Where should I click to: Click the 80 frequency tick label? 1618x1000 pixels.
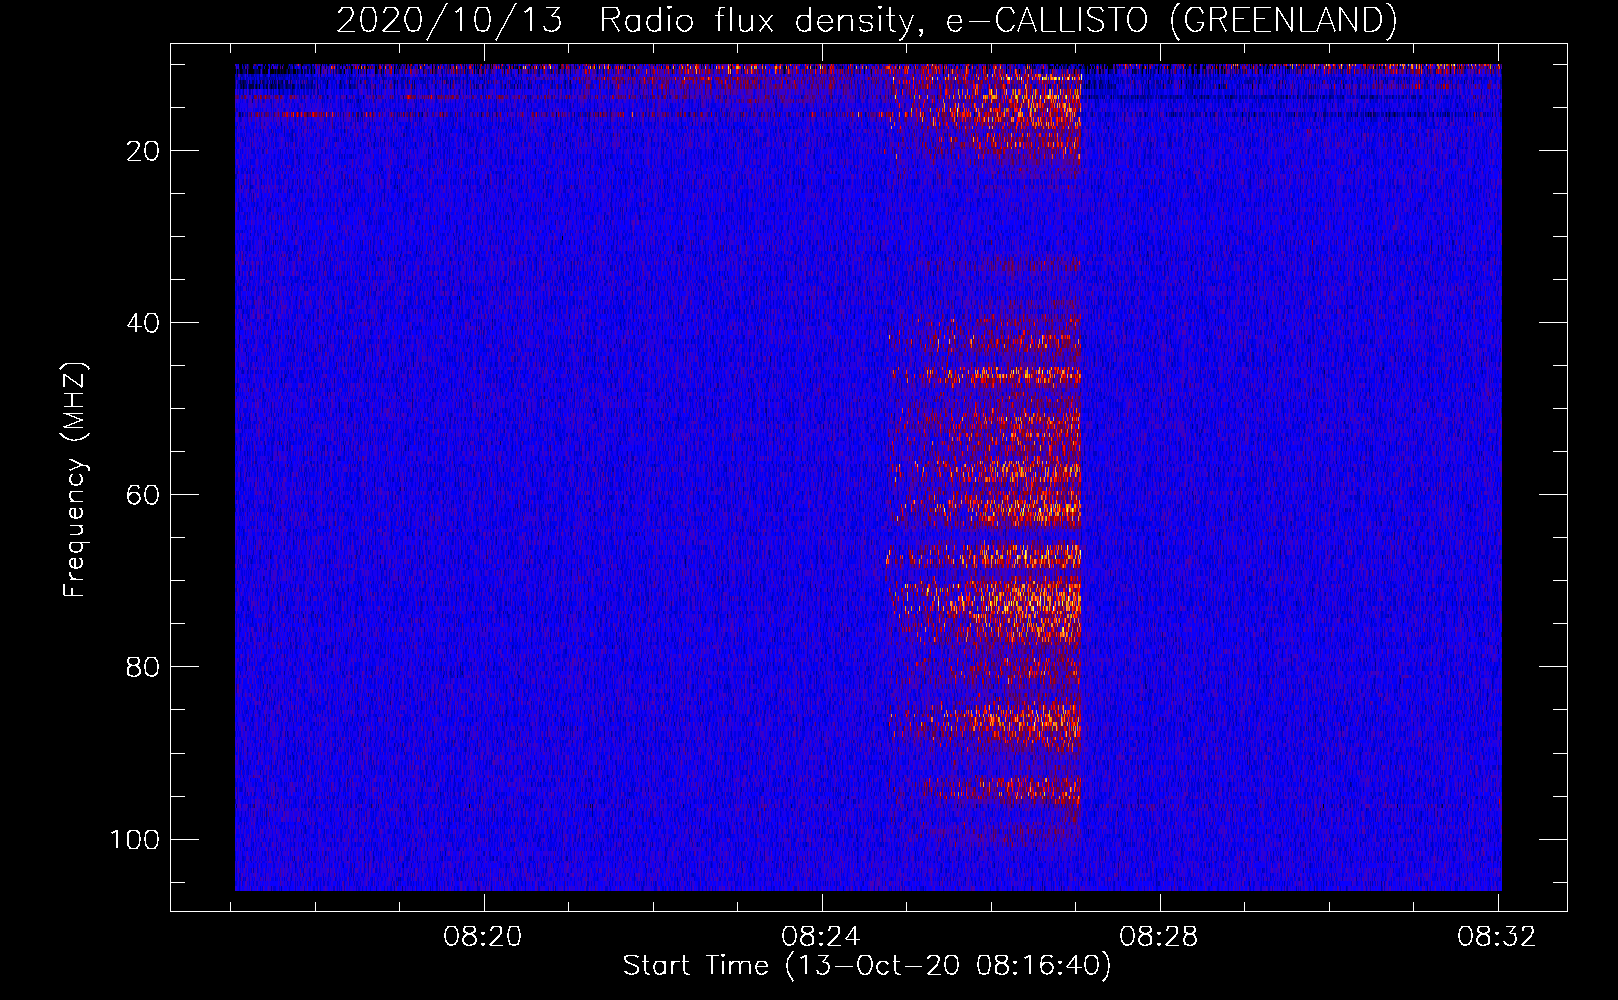143,667
